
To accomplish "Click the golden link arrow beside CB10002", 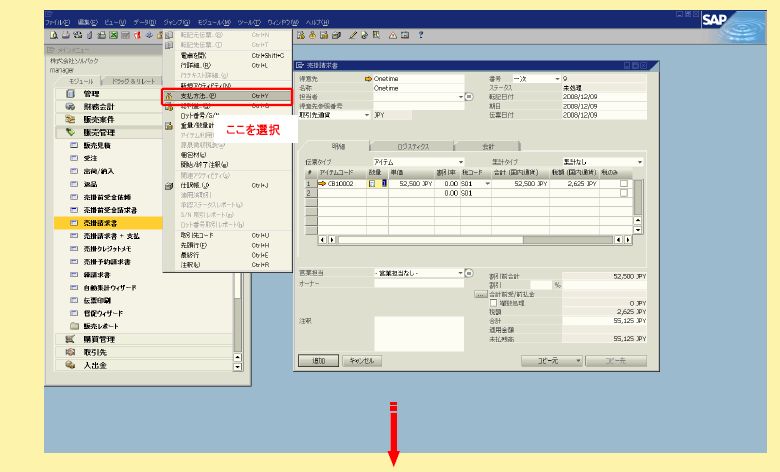I will coord(322,184).
